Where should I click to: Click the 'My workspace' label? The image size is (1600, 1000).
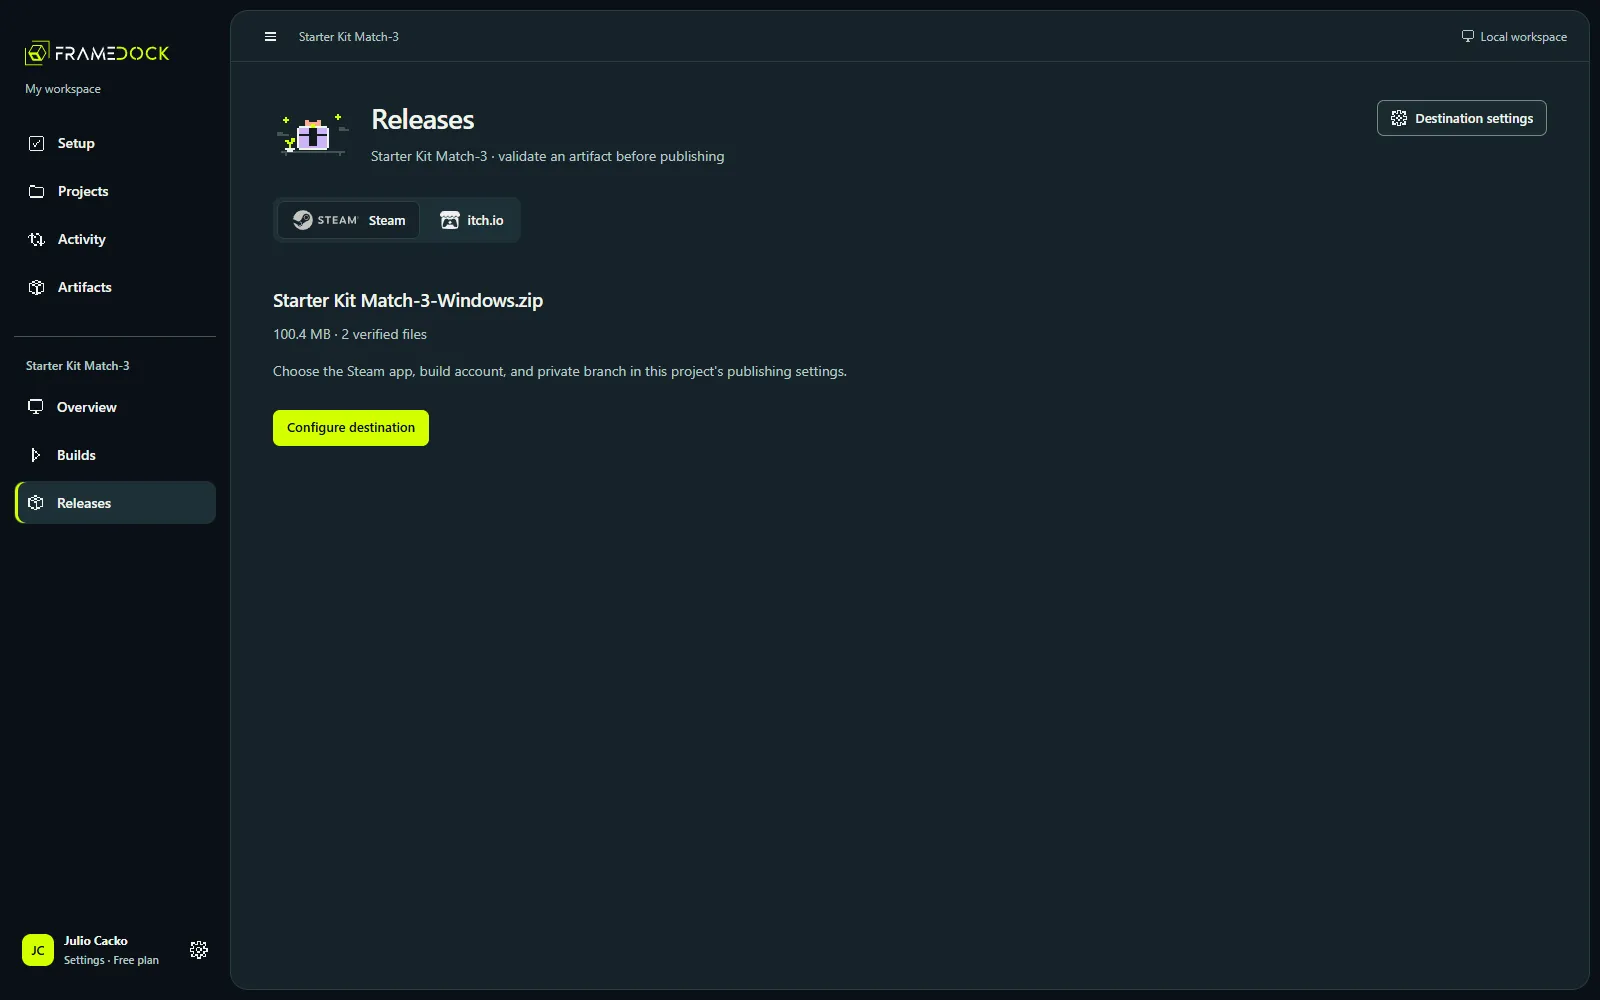coord(63,89)
